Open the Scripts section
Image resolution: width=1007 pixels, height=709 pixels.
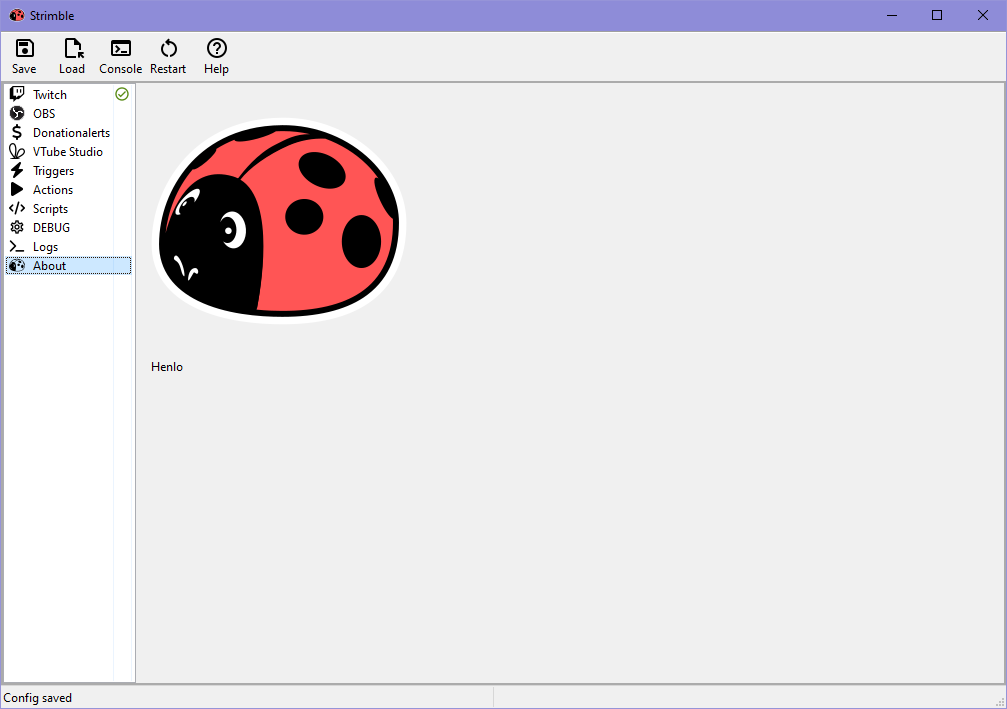pyautogui.click(x=50, y=209)
